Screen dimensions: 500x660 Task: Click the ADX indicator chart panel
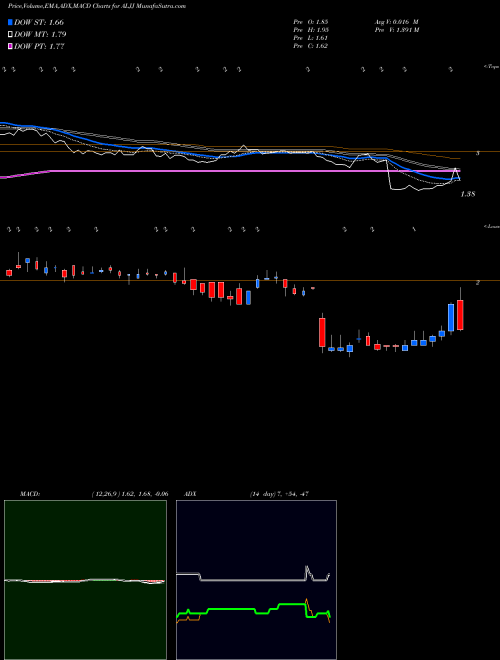[256, 580]
